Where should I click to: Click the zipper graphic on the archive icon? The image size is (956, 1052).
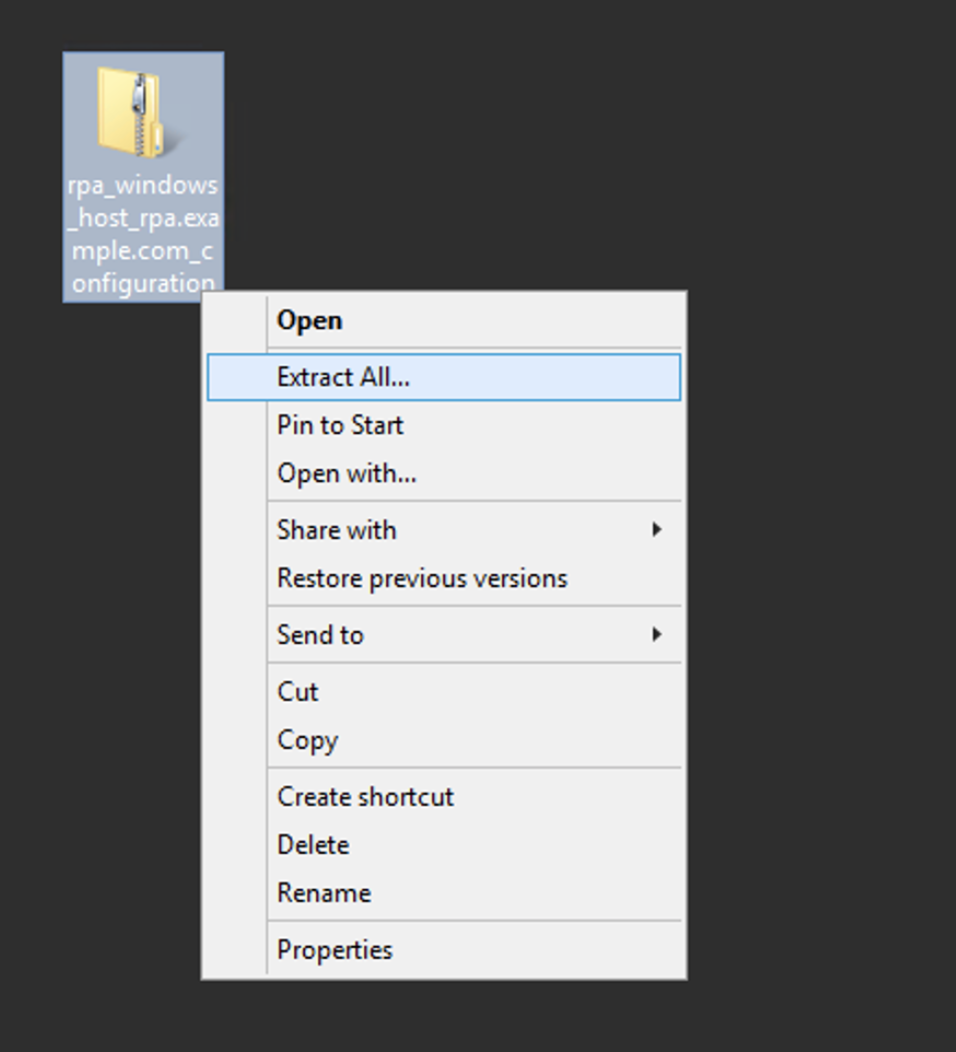[140, 112]
